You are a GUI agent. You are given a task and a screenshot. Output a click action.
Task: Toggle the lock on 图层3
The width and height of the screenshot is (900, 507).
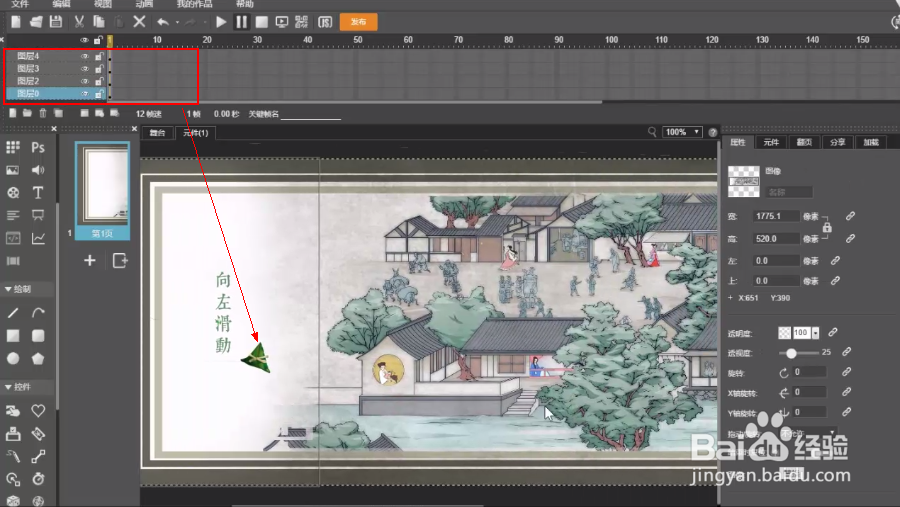tap(99, 69)
